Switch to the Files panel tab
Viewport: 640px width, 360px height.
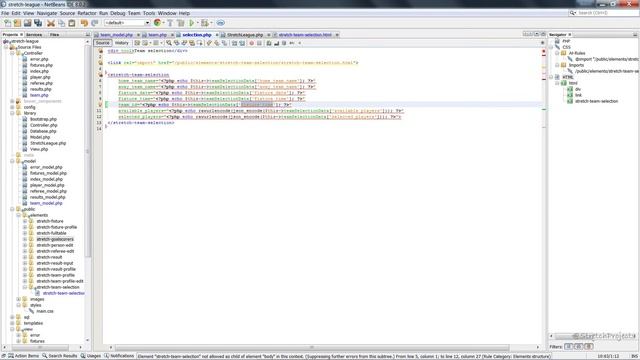54,35
